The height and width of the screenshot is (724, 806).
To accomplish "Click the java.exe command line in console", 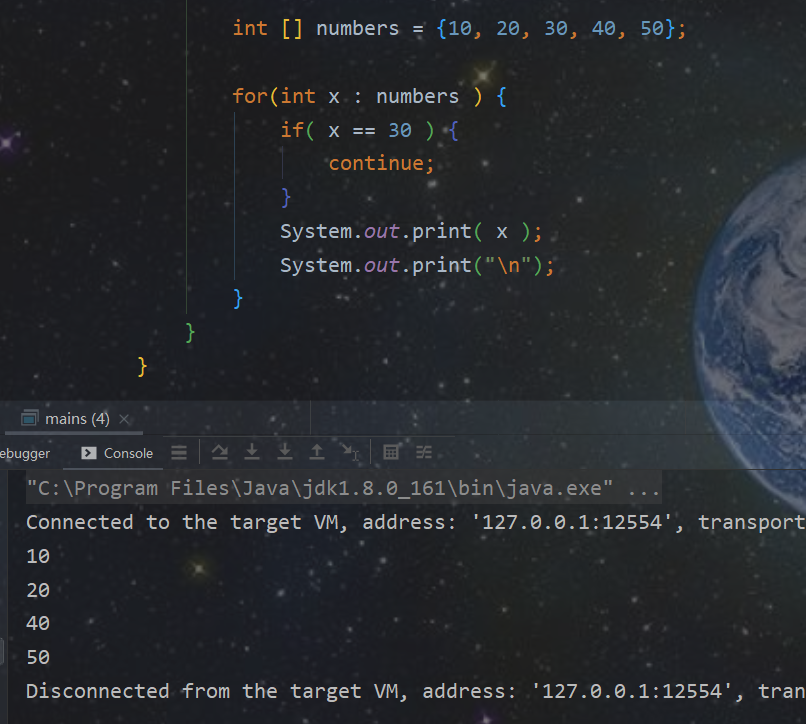I will coord(343,488).
